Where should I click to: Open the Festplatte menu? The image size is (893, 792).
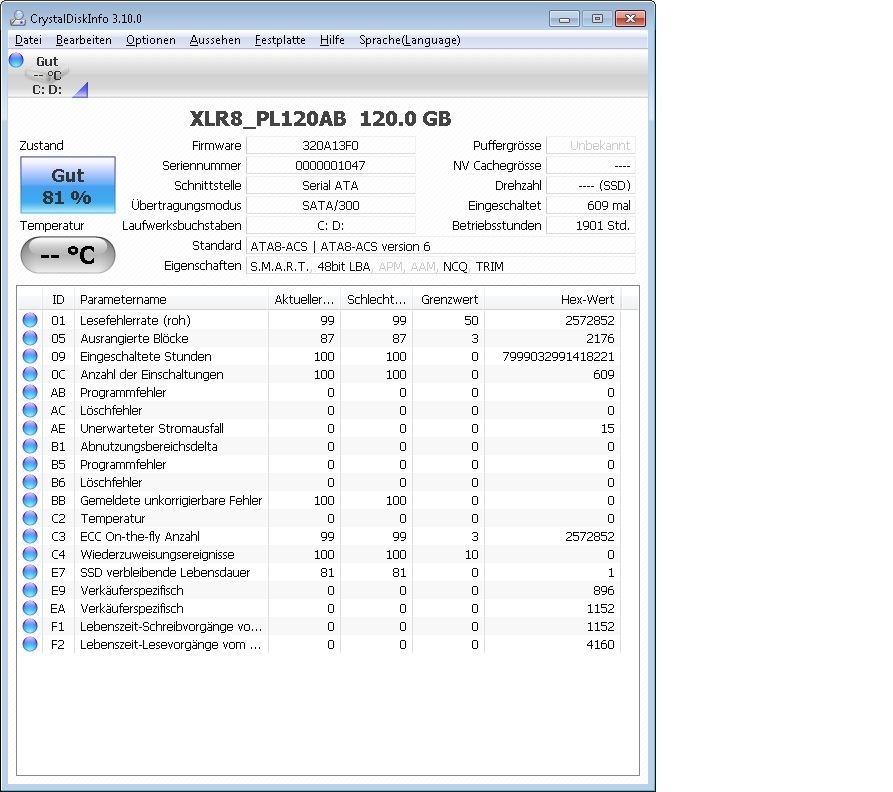pos(280,40)
